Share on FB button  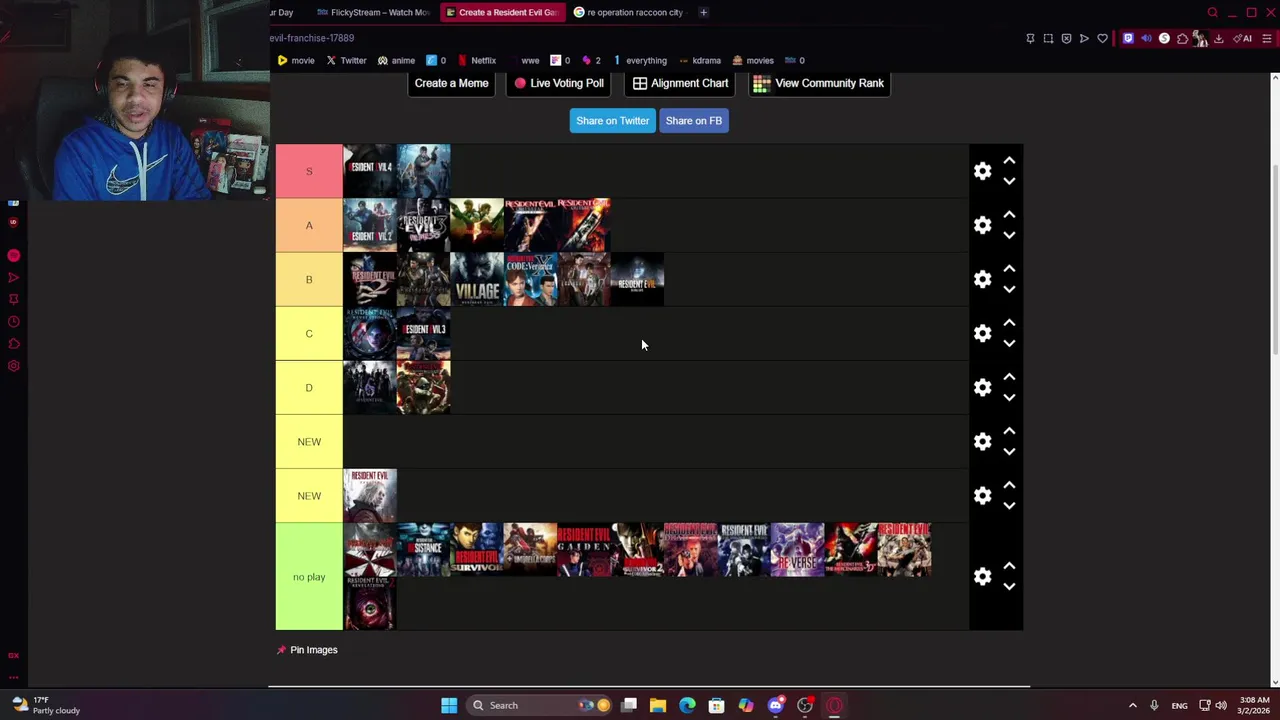[693, 120]
